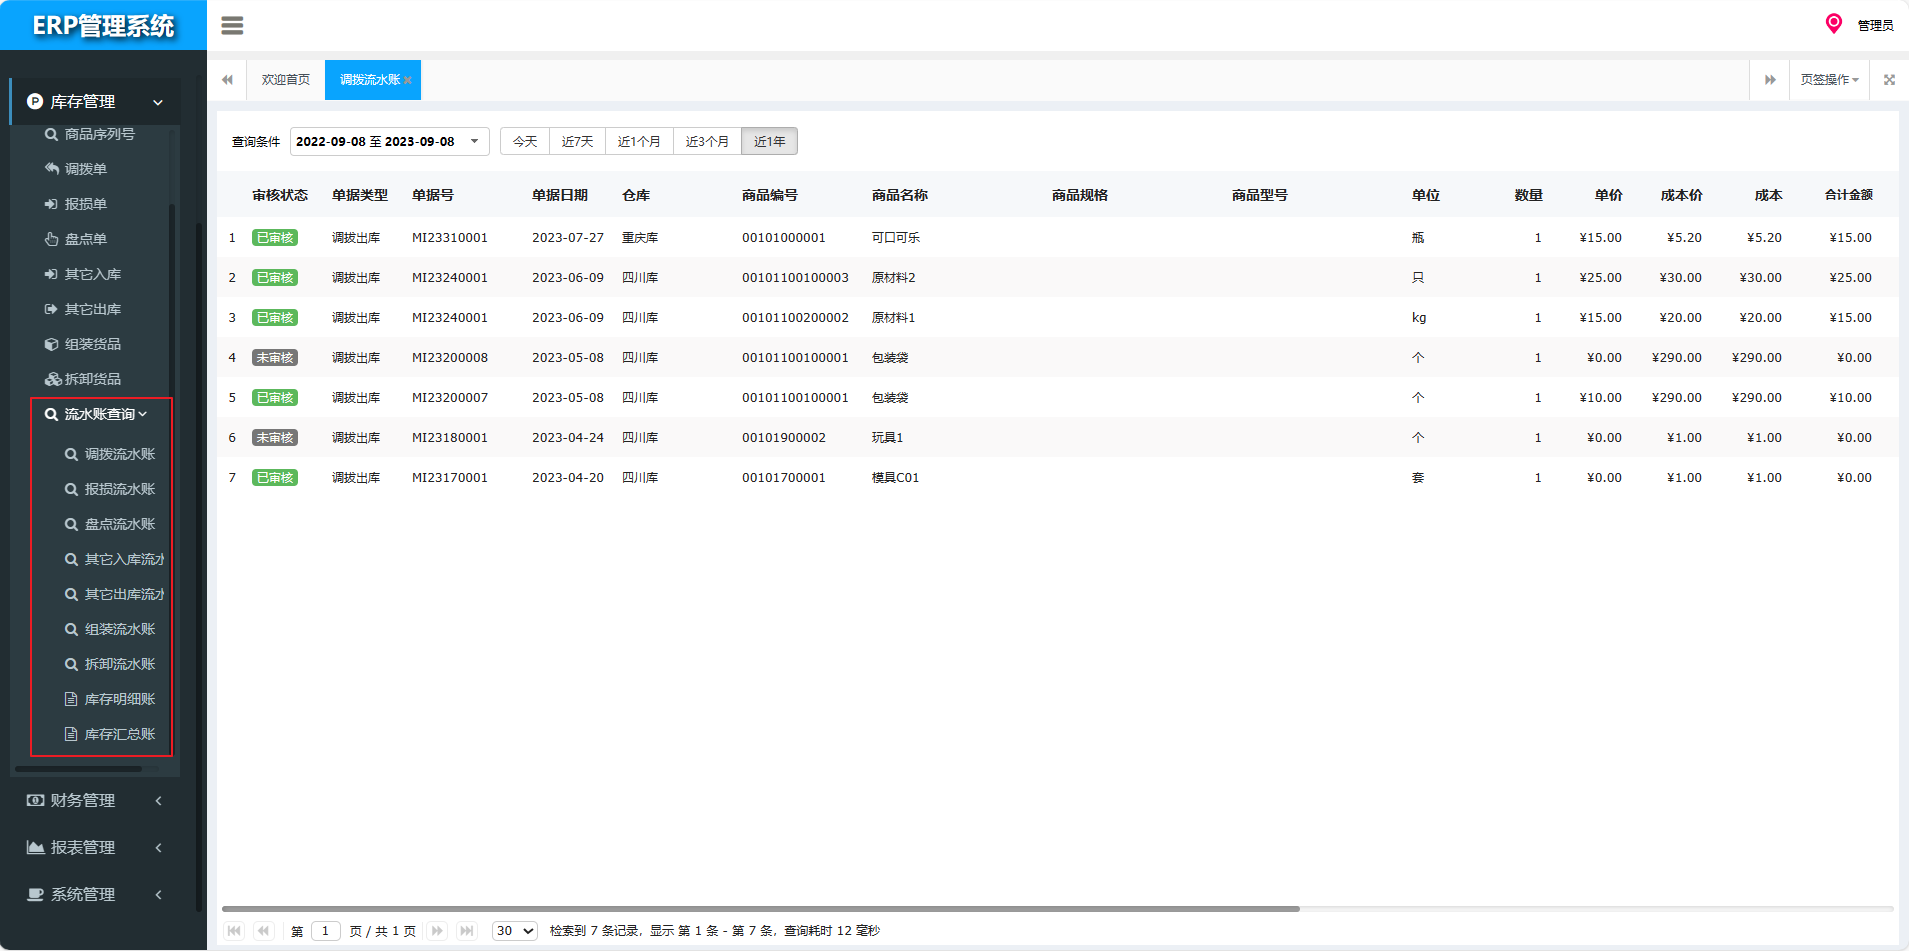Switch to the 欢迎首页 tab
The image size is (1909, 951).
coord(286,80)
